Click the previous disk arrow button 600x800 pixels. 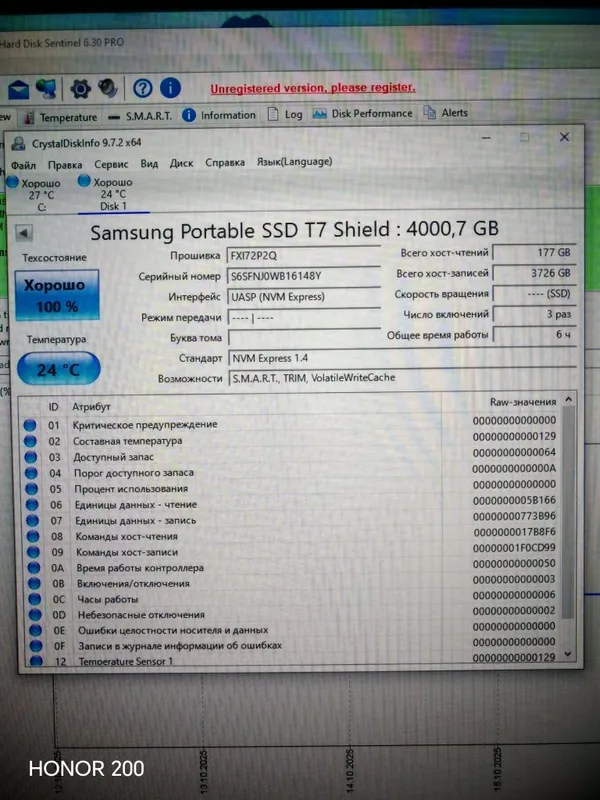[23, 233]
